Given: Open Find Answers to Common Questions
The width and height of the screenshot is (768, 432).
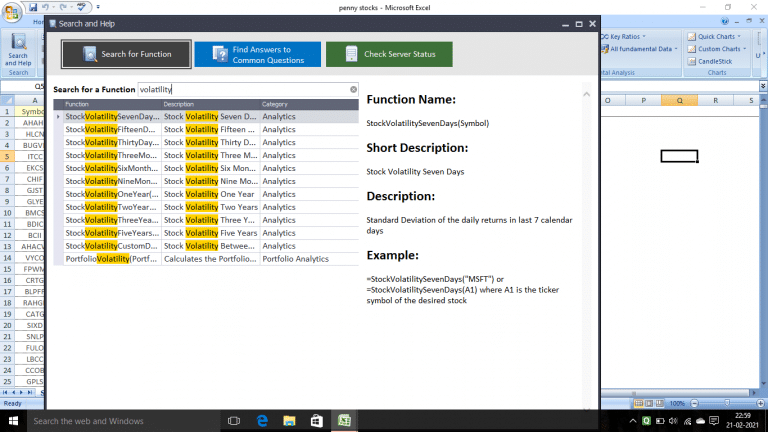Looking at the screenshot, I should tap(258, 54).
